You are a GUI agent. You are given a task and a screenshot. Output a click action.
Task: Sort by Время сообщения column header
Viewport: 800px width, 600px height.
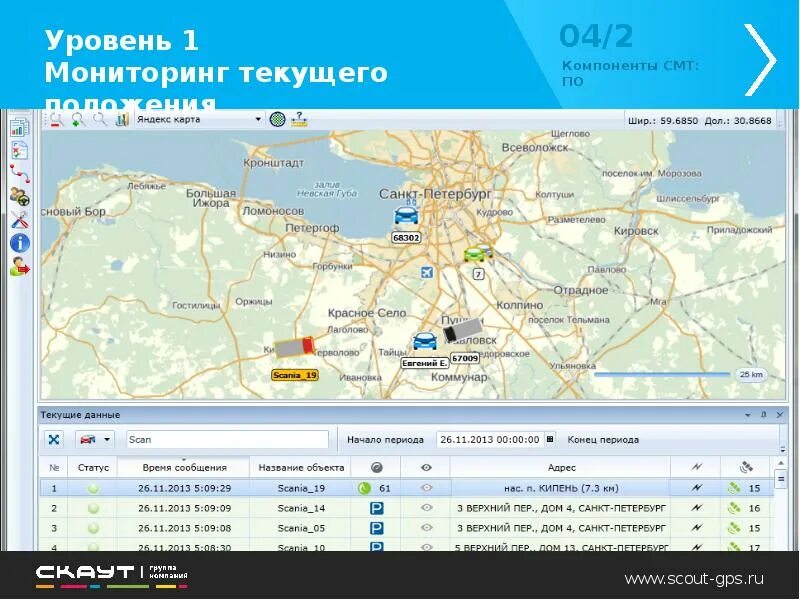point(184,468)
